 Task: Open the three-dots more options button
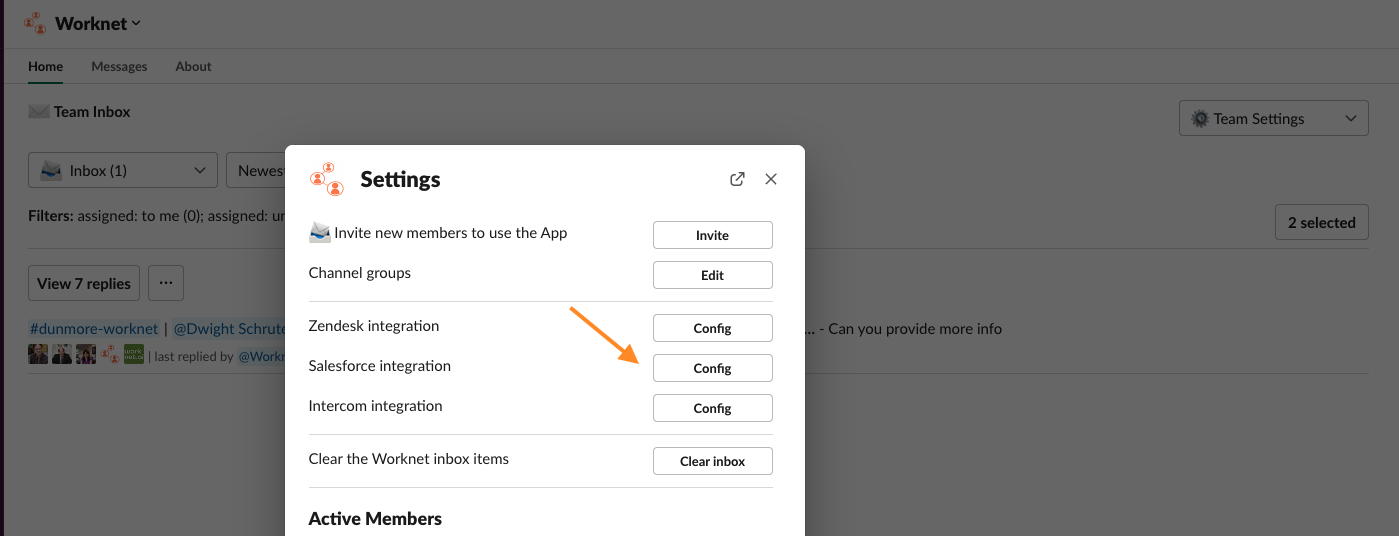[x=166, y=283]
